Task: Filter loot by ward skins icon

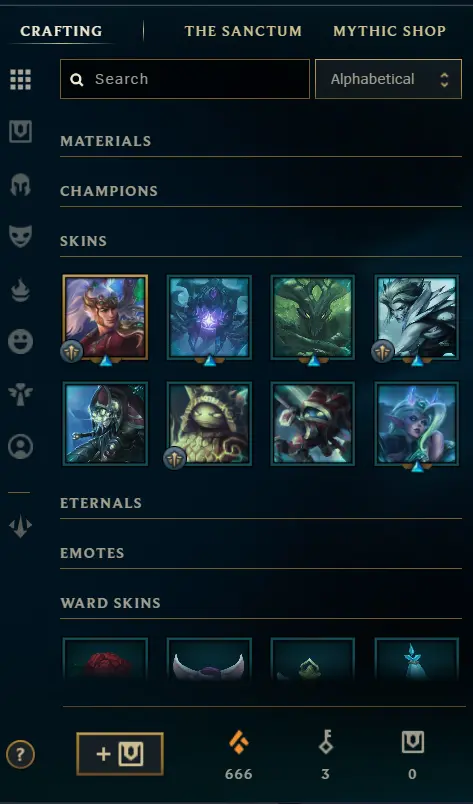Action: (21, 394)
